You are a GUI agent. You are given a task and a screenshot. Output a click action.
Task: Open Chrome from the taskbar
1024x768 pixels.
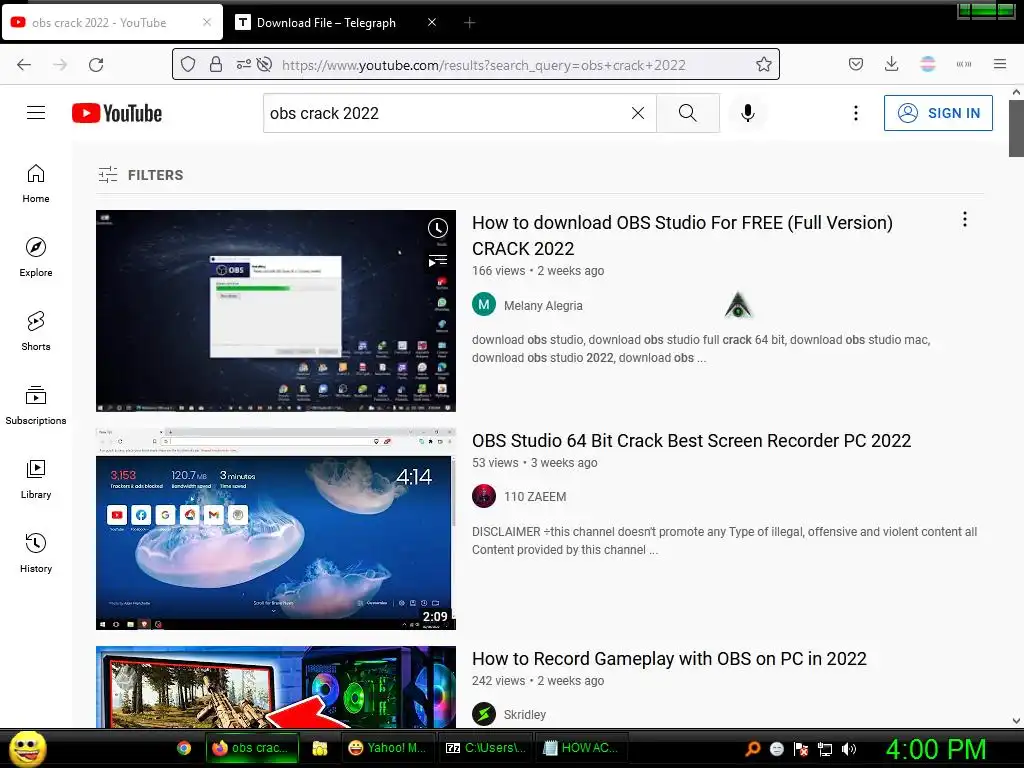184,748
